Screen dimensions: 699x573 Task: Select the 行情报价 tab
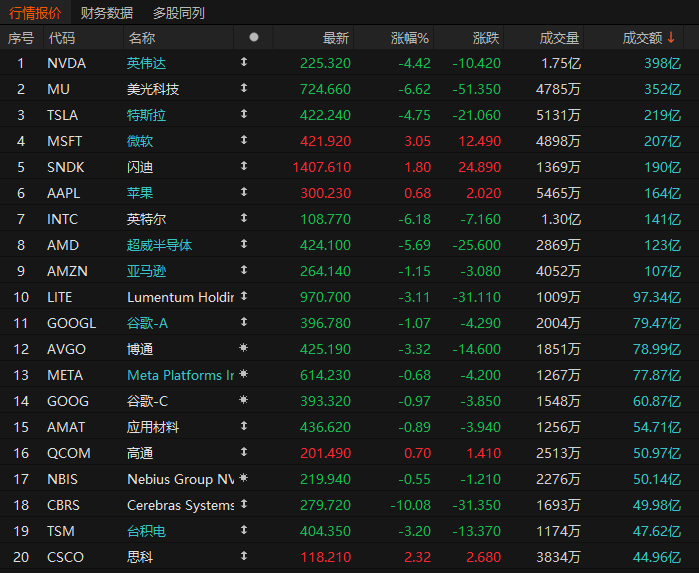pyautogui.click(x=35, y=13)
